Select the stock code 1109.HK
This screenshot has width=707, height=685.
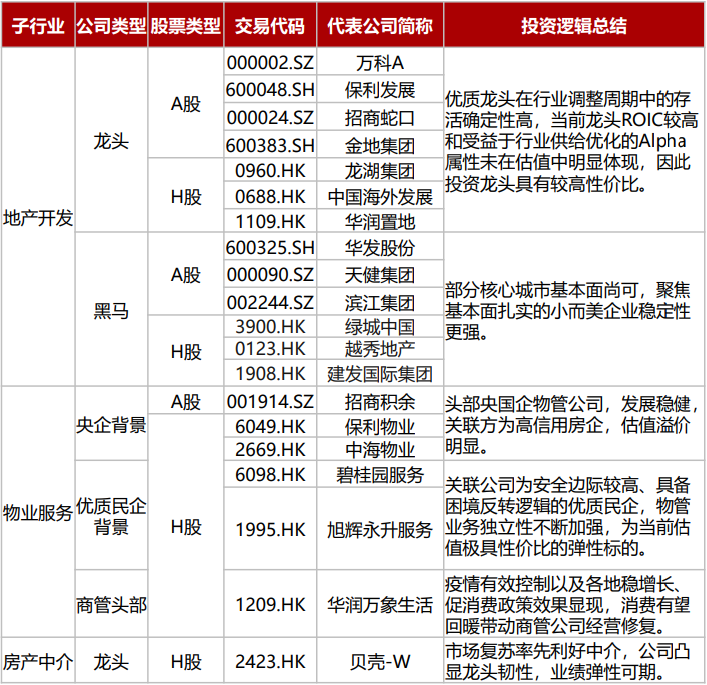(x=270, y=221)
